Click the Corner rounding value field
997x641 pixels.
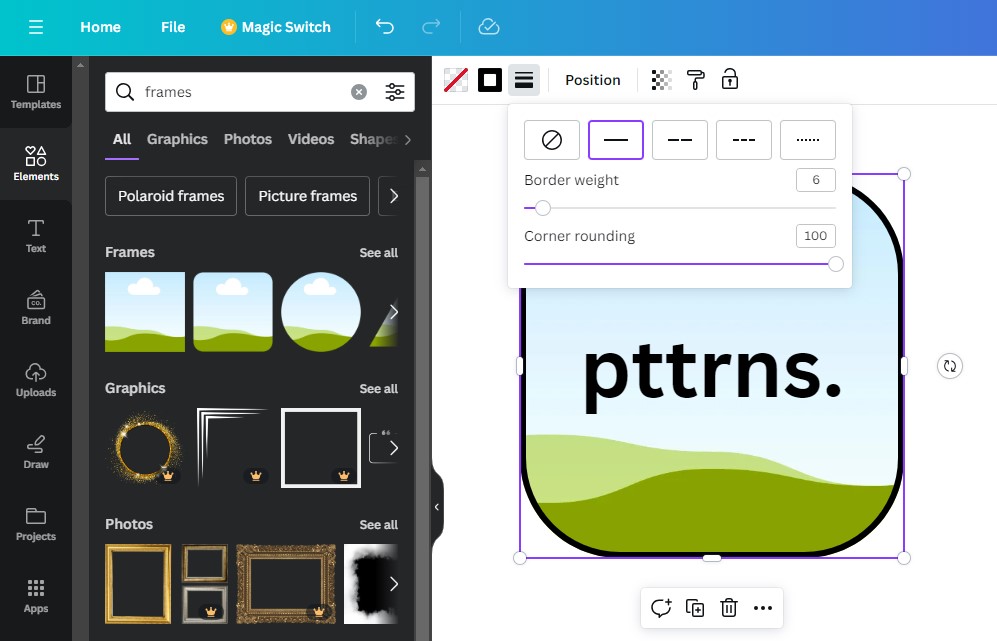[816, 236]
